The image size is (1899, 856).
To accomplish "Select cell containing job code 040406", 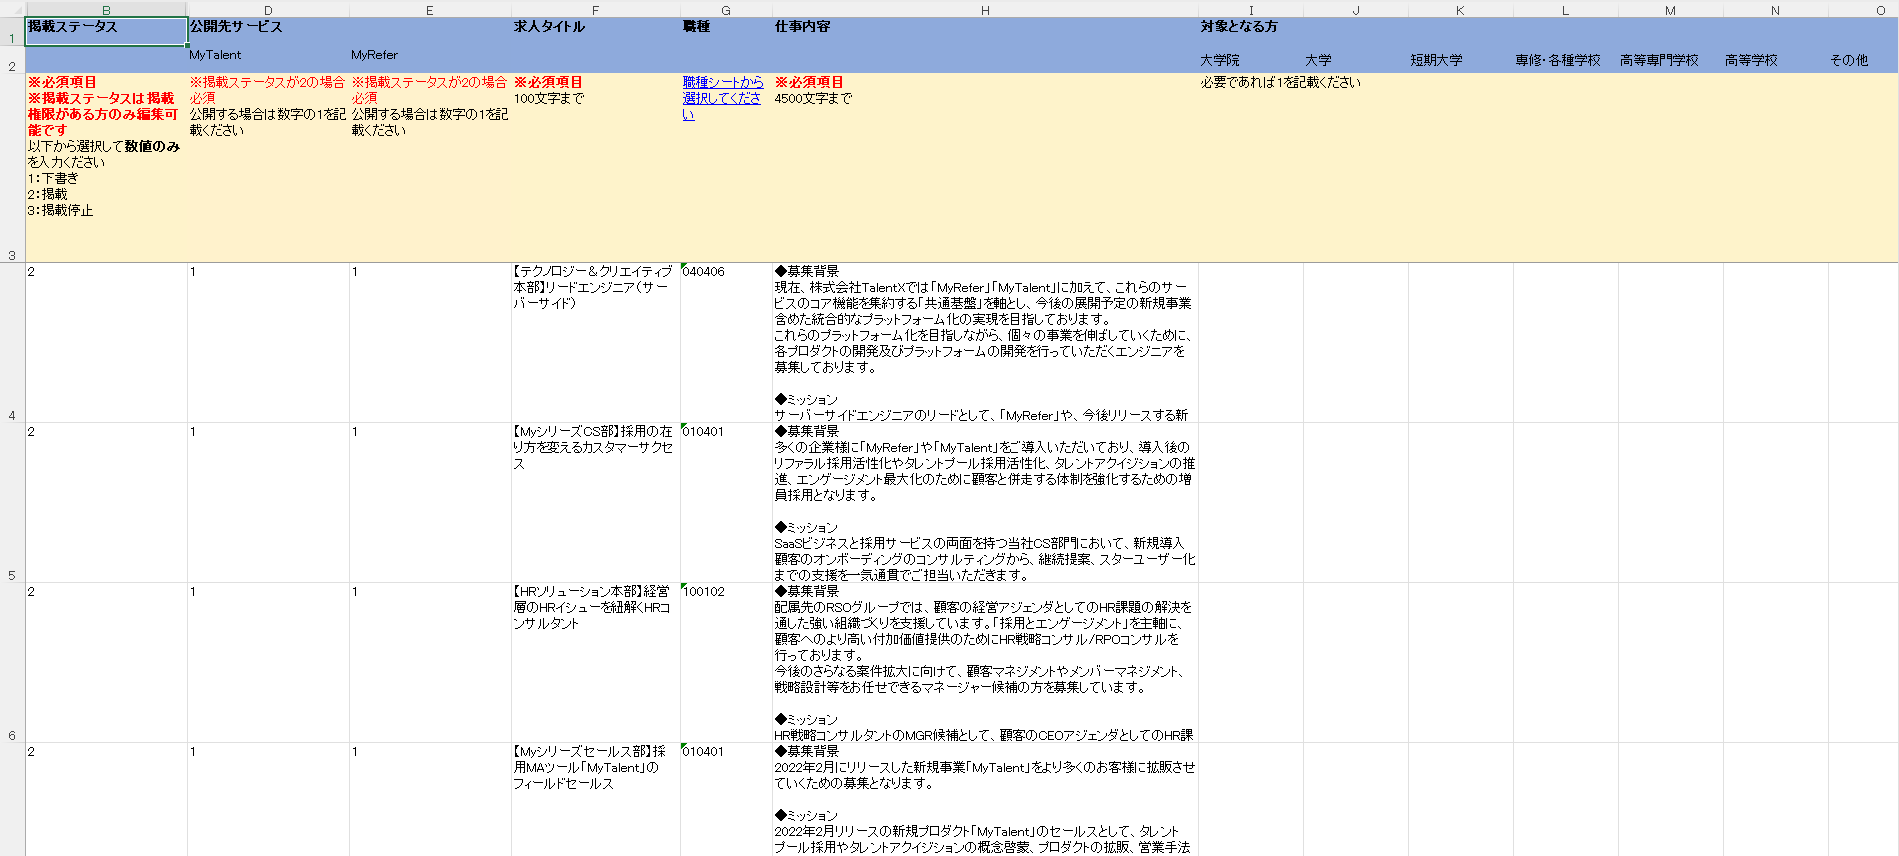I will [x=725, y=342].
